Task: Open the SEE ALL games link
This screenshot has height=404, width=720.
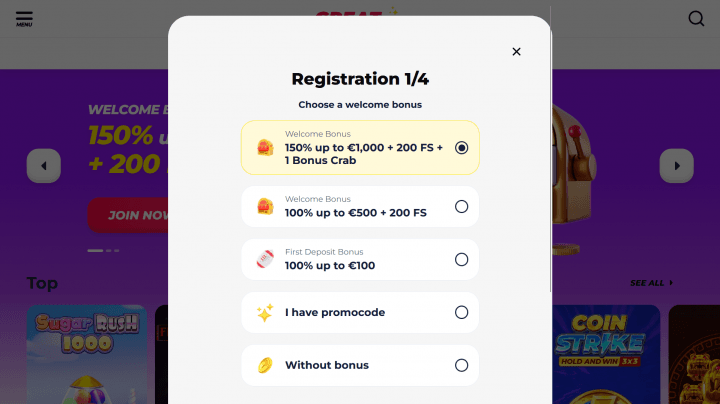Action: (x=651, y=283)
